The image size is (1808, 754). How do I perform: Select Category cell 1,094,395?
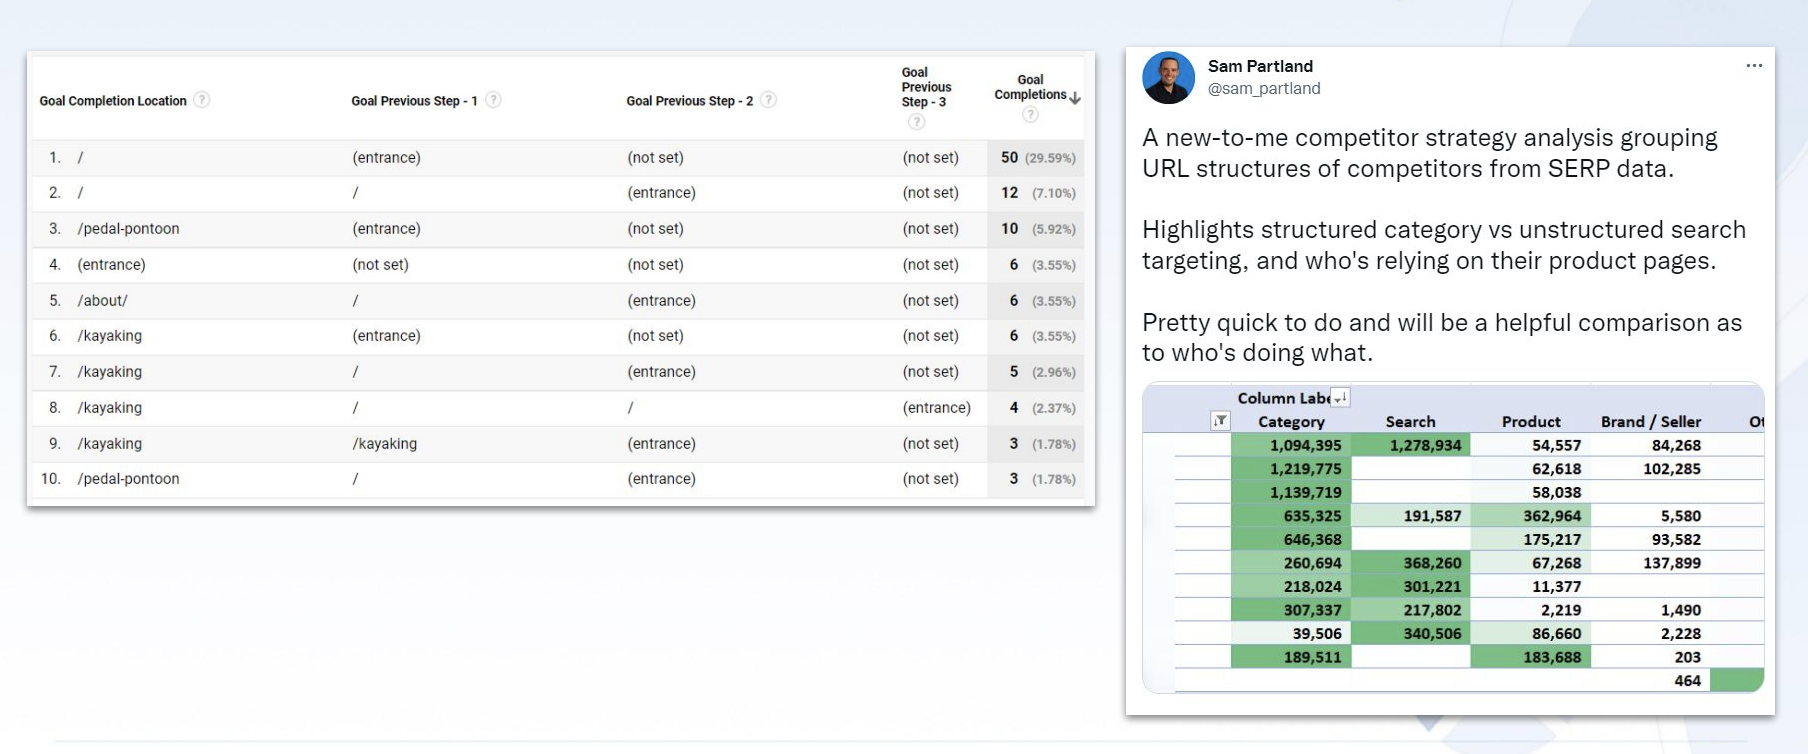click(1291, 445)
